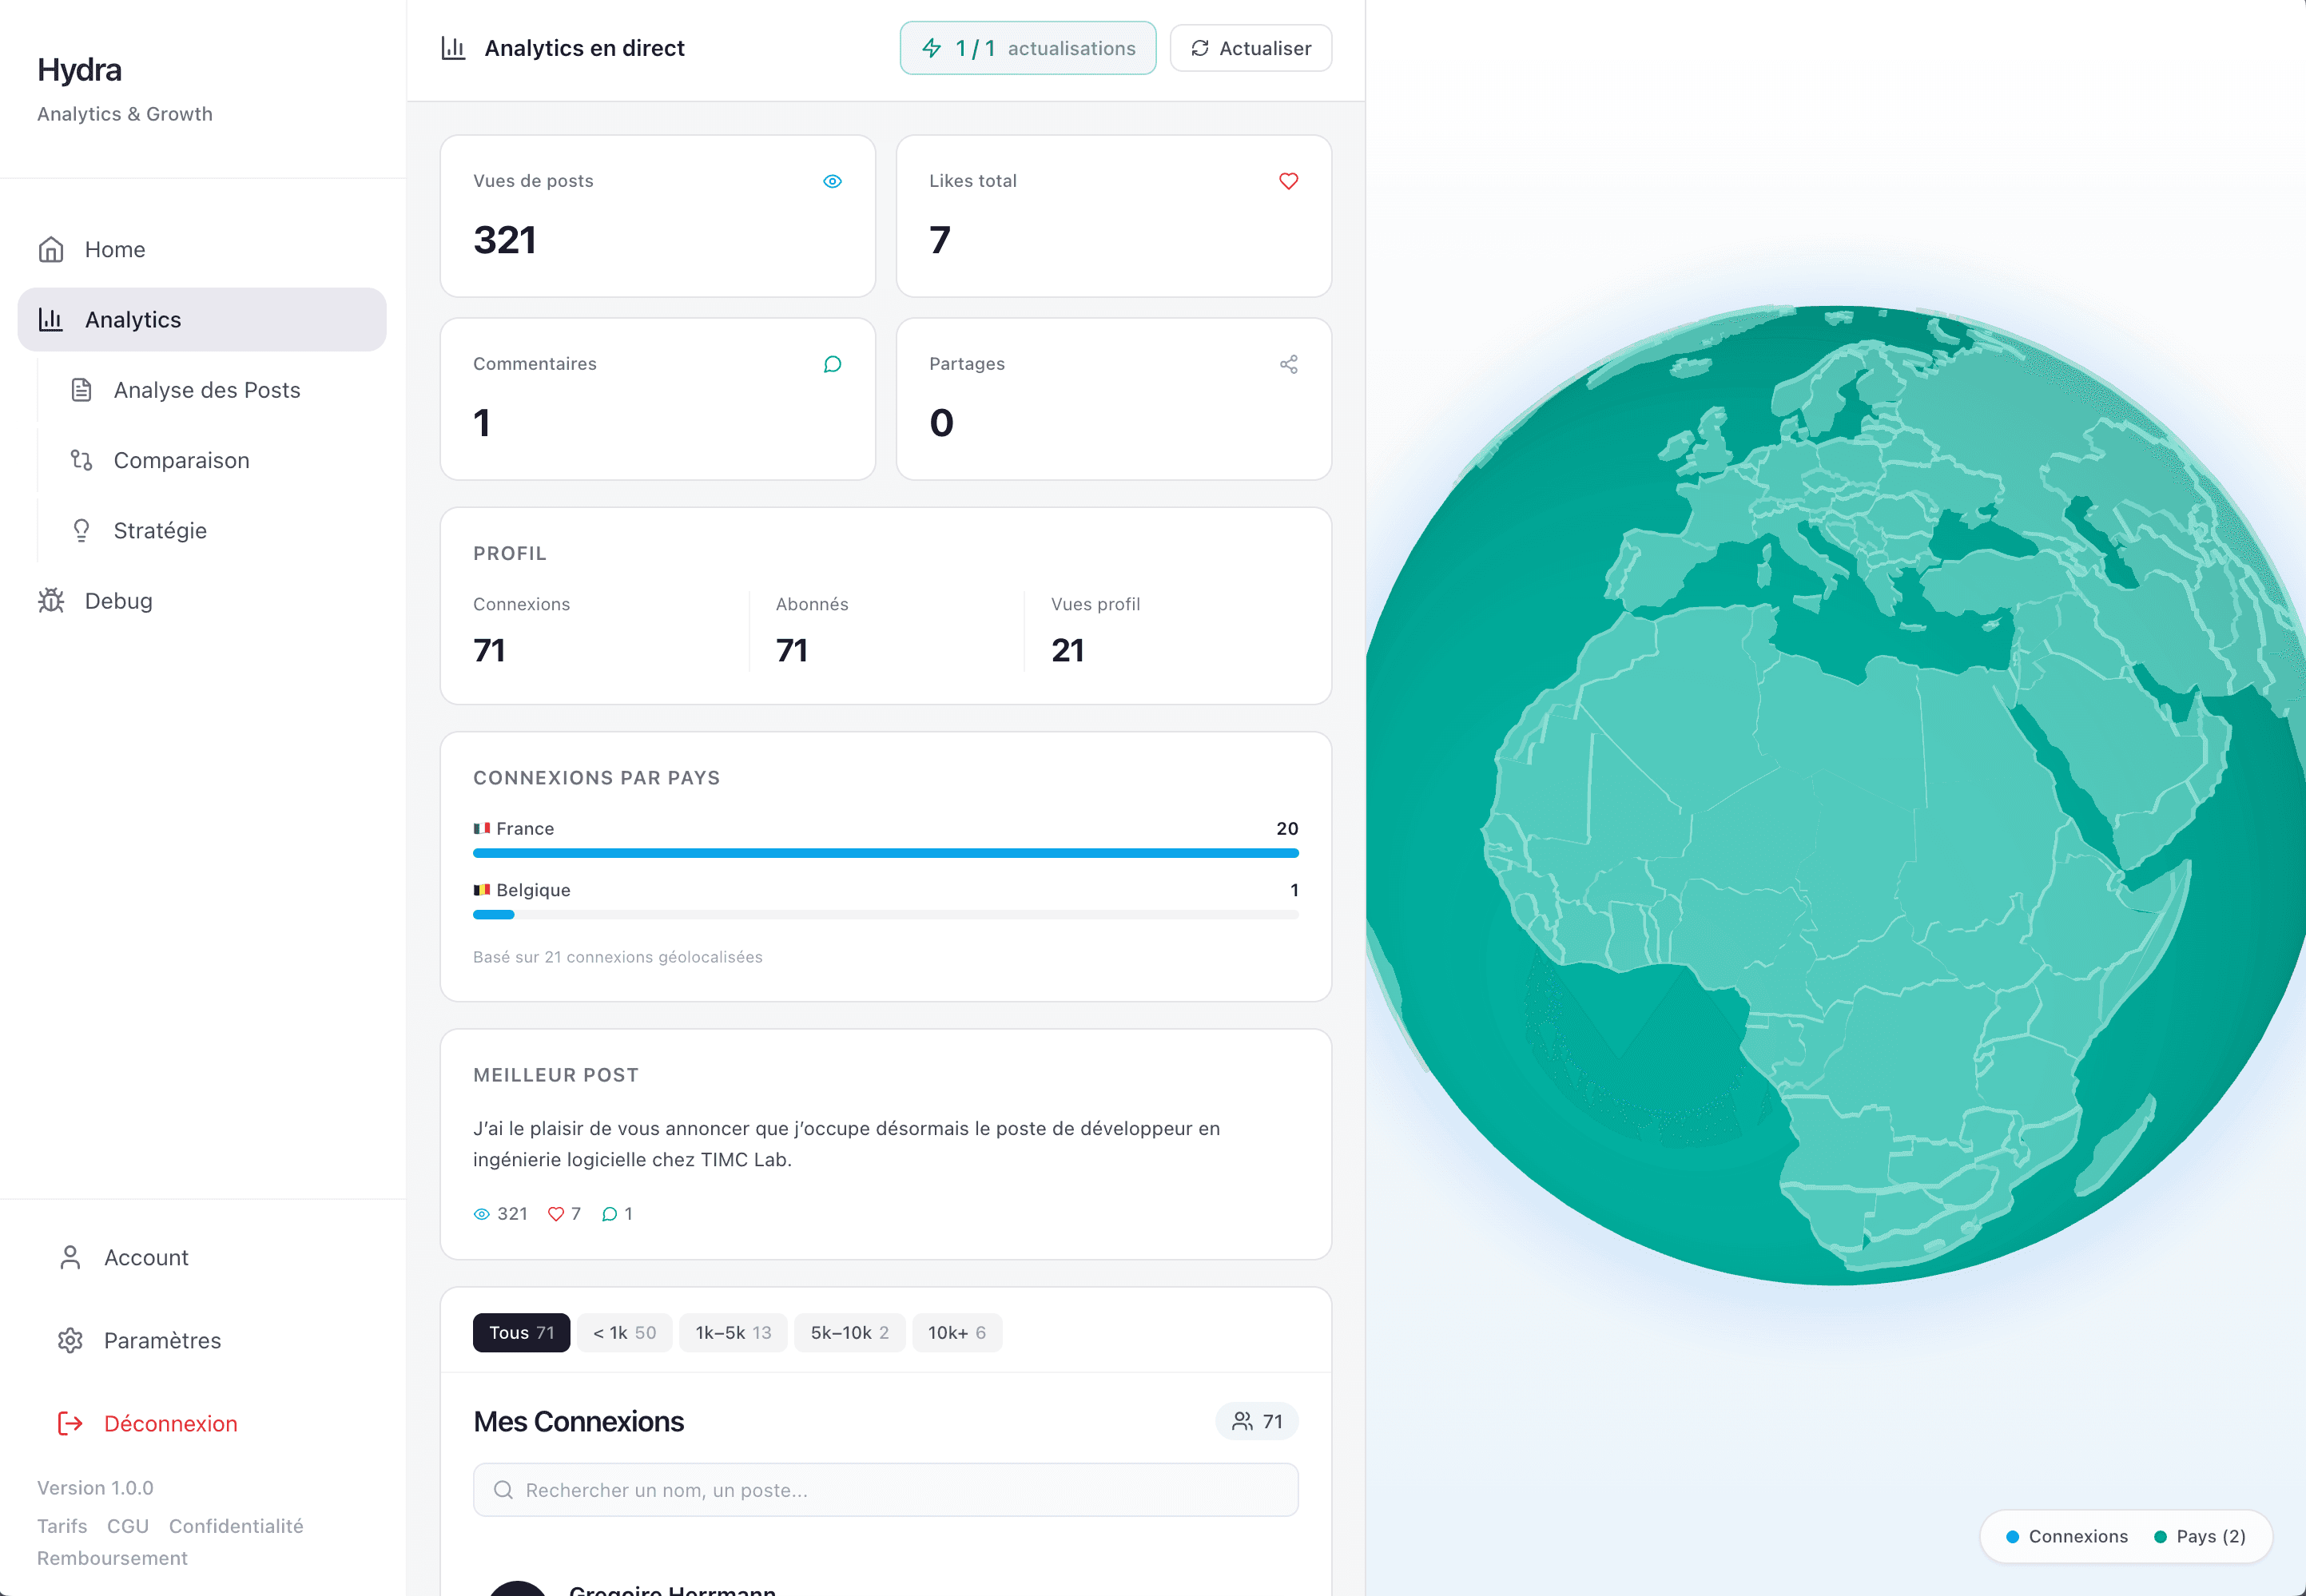Click the chart icon beside Analytics en direct

pos(453,48)
